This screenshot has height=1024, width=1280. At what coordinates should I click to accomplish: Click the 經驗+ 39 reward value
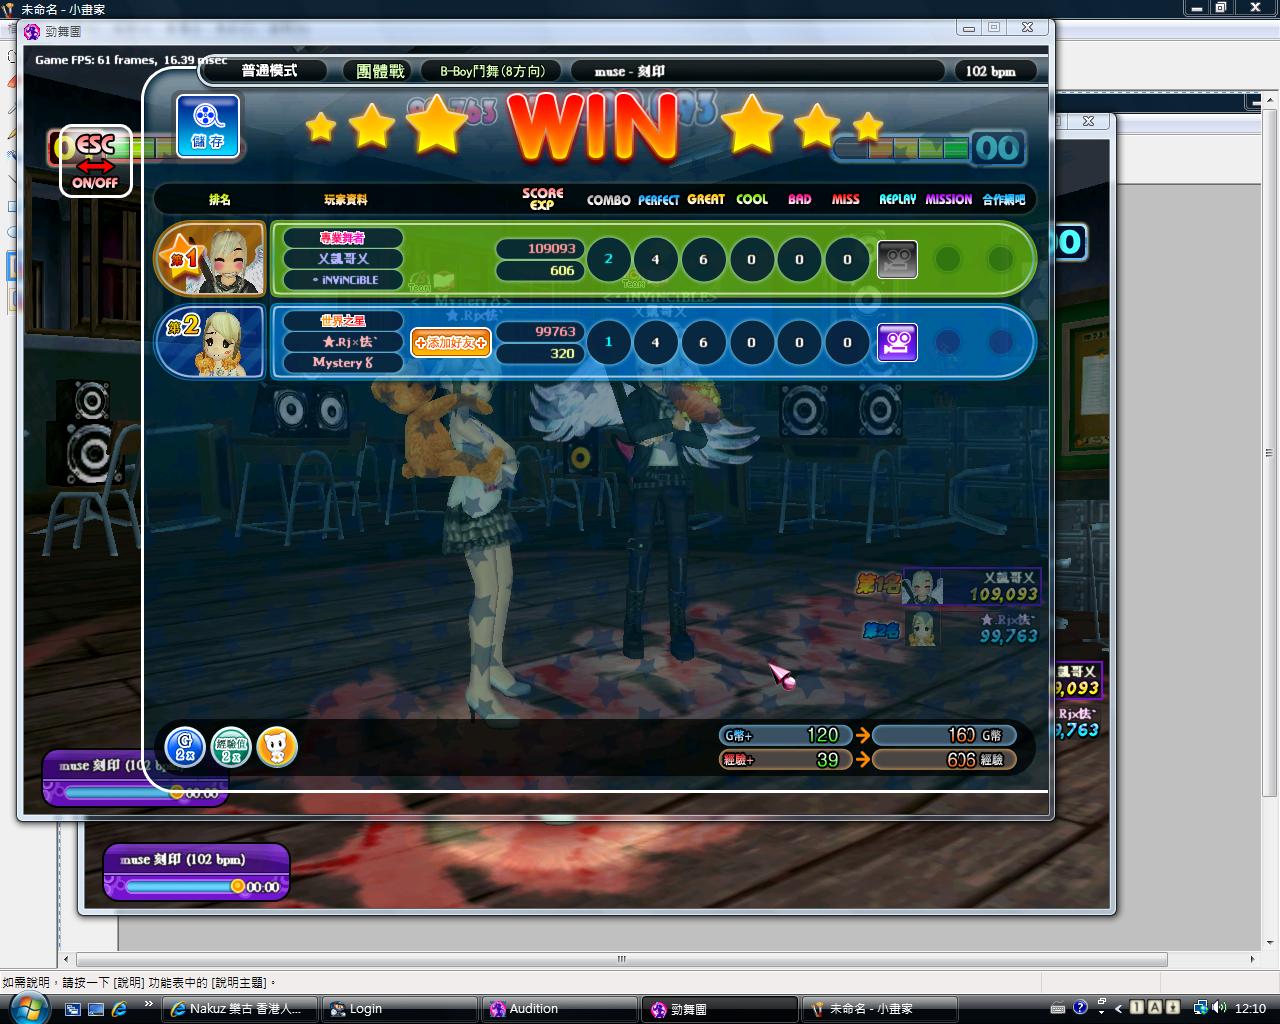pyautogui.click(x=785, y=760)
